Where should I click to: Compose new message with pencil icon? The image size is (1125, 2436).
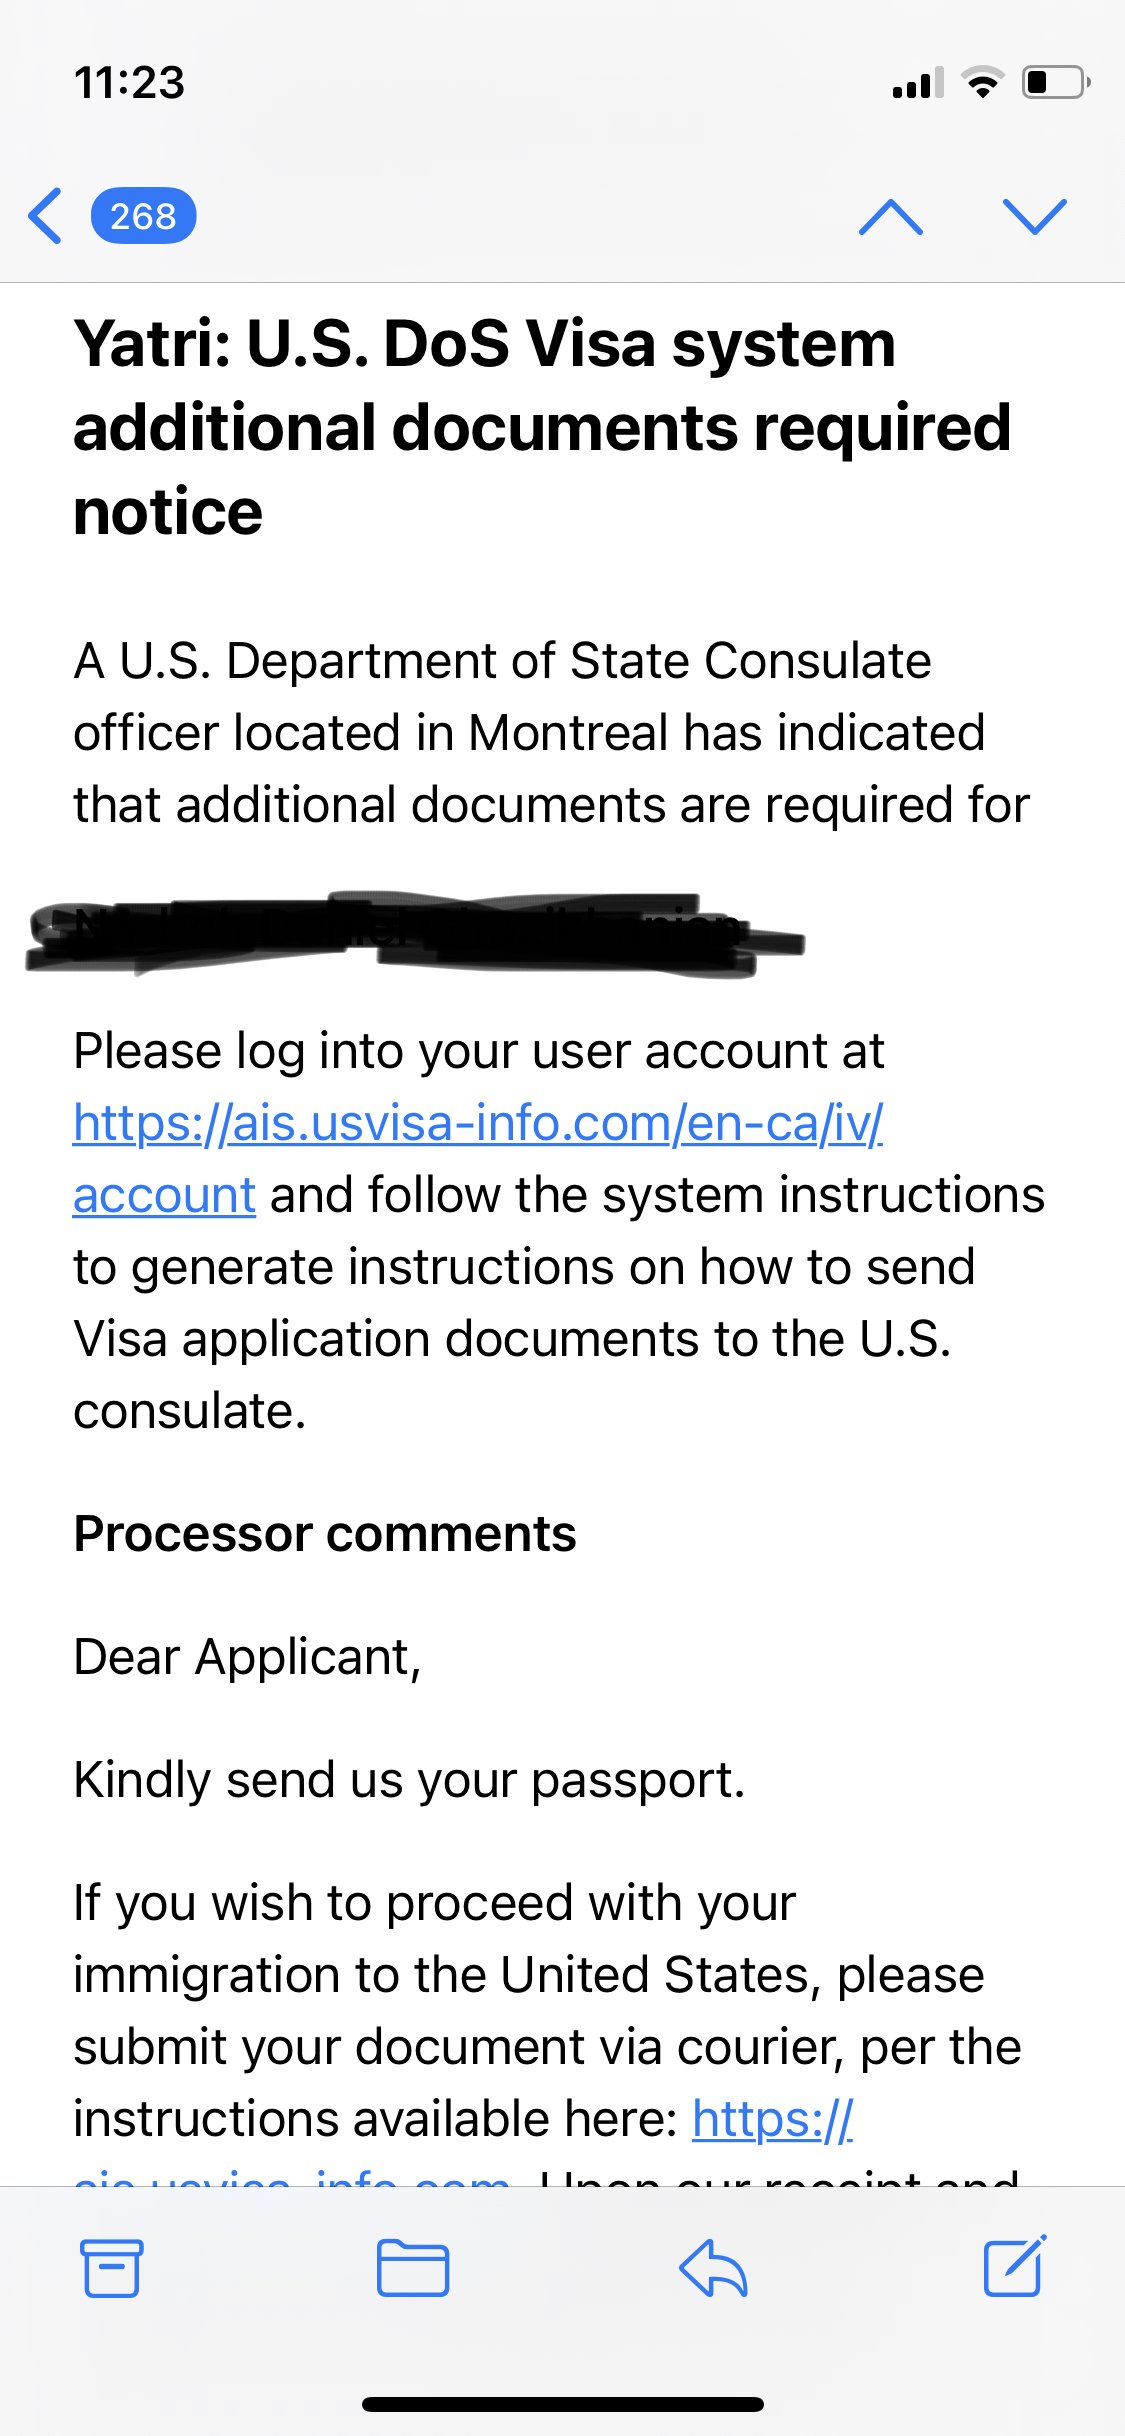(1014, 2266)
